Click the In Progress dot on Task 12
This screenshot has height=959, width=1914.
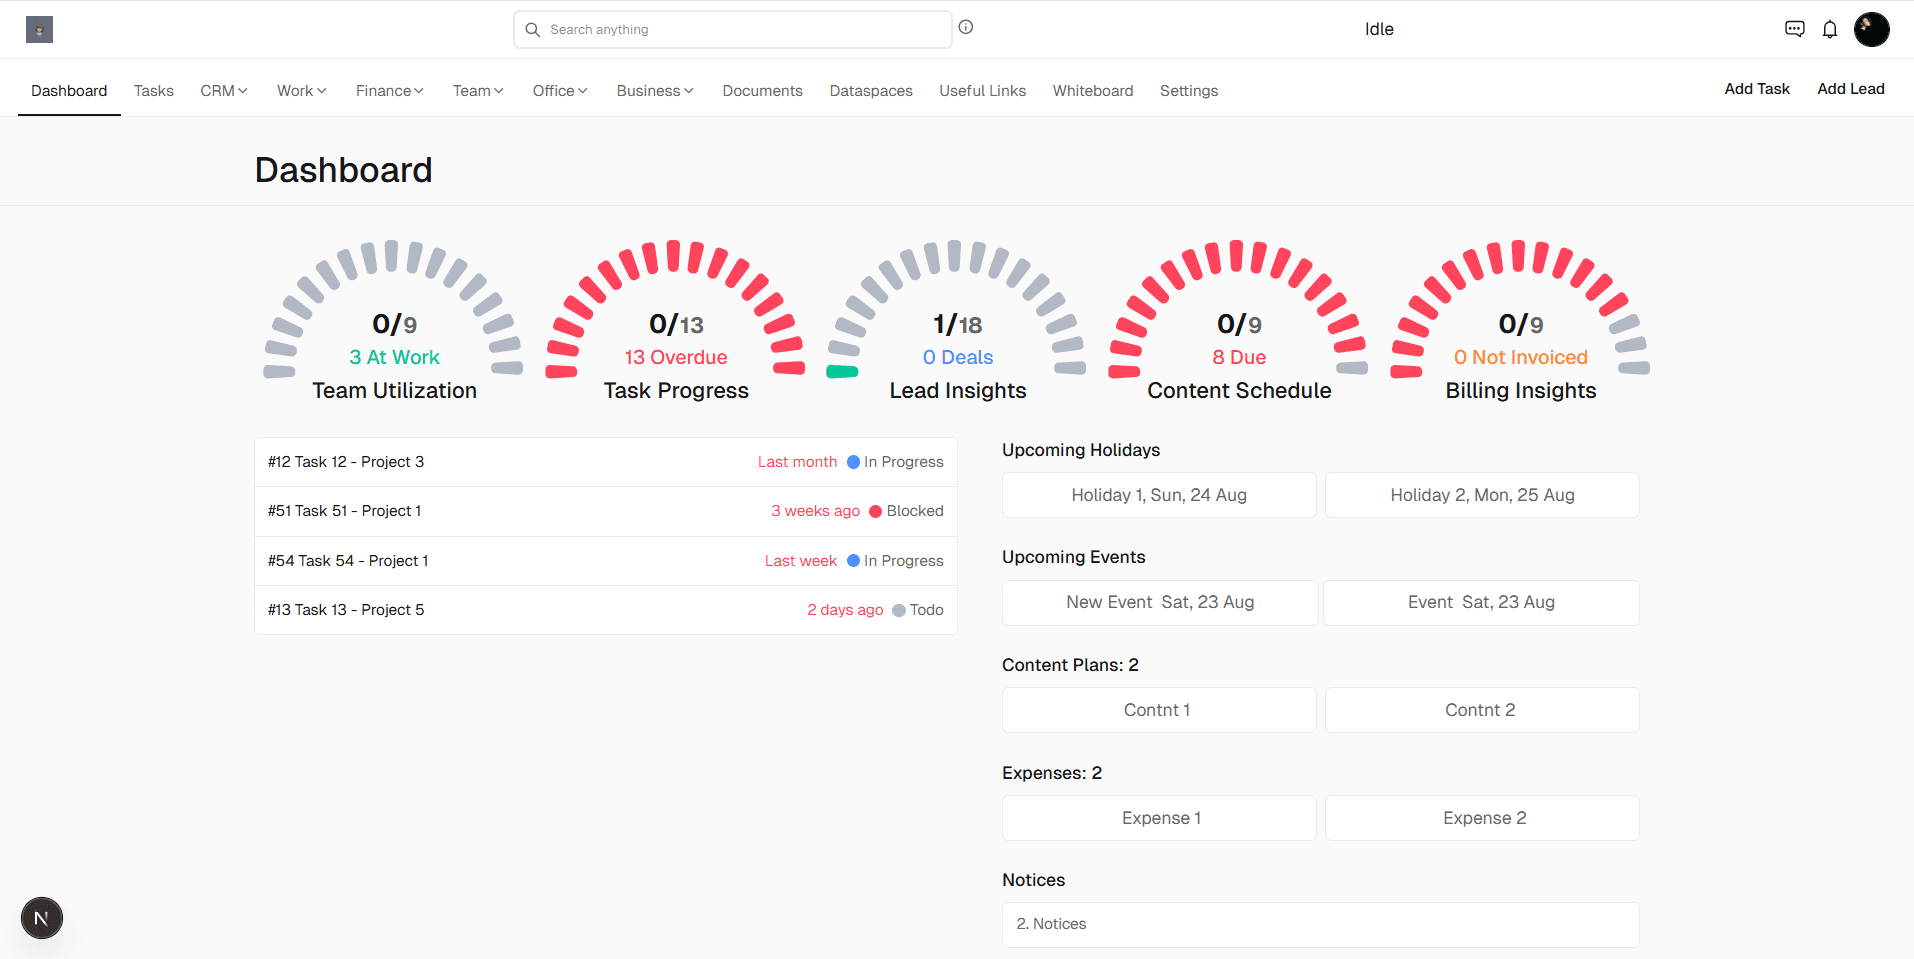852,461
